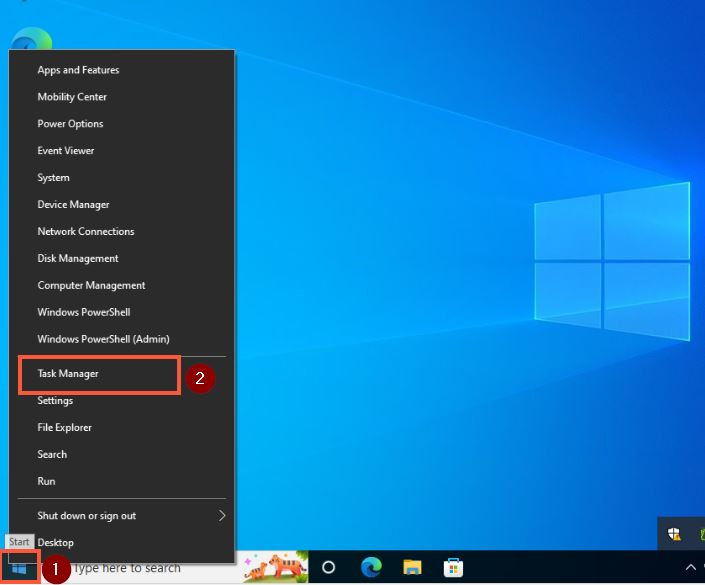Launch File Explorer from the menu
The width and height of the screenshot is (705, 585).
coord(121,428)
